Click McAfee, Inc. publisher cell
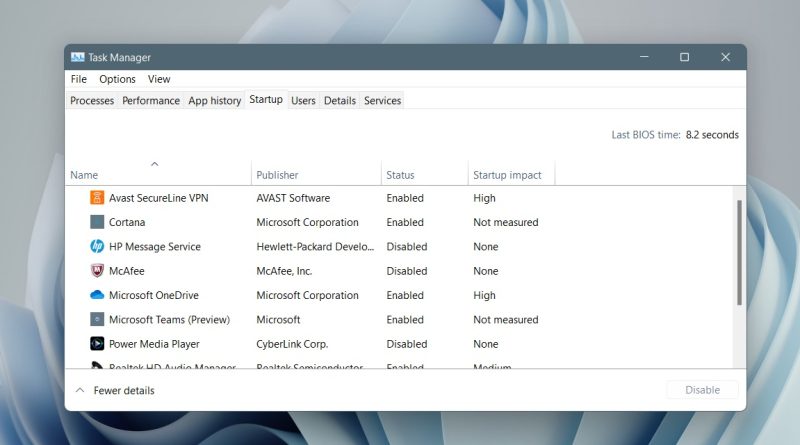The width and height of the screenshot is (800, 445). coord(284,271)
